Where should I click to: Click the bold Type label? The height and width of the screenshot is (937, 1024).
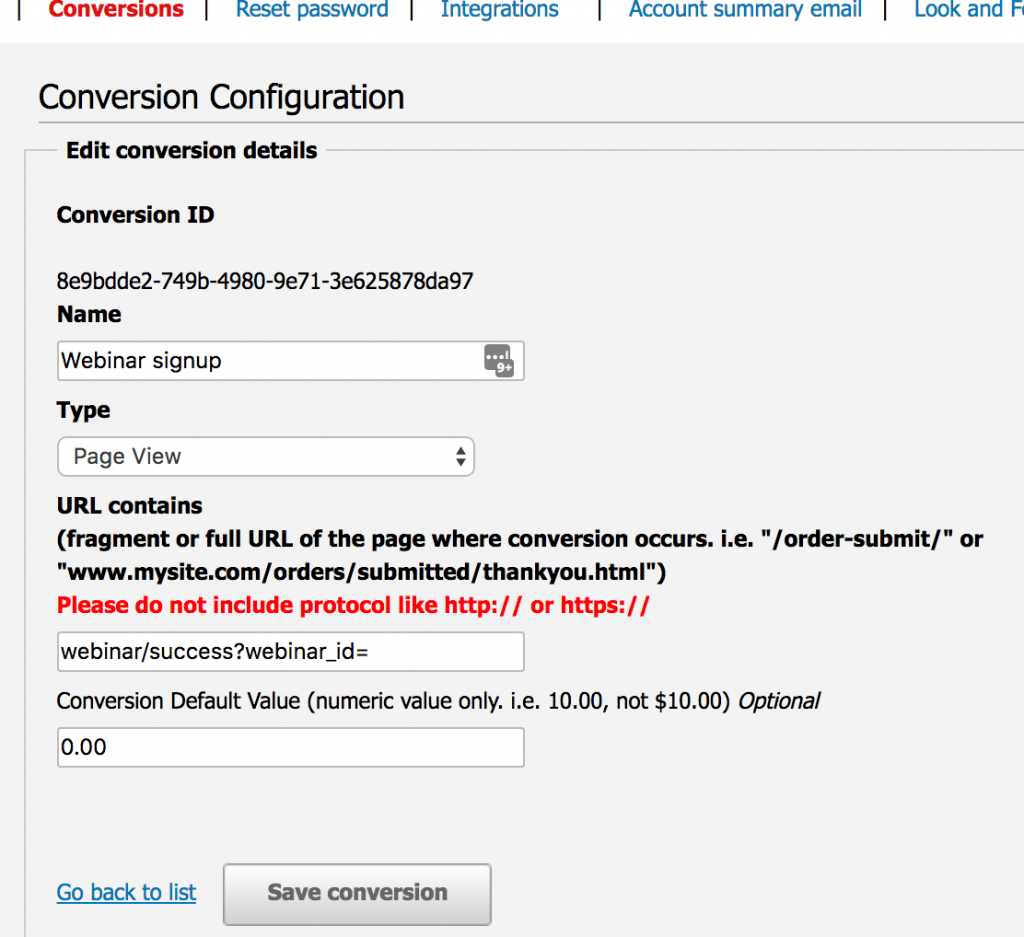point(84,410)
